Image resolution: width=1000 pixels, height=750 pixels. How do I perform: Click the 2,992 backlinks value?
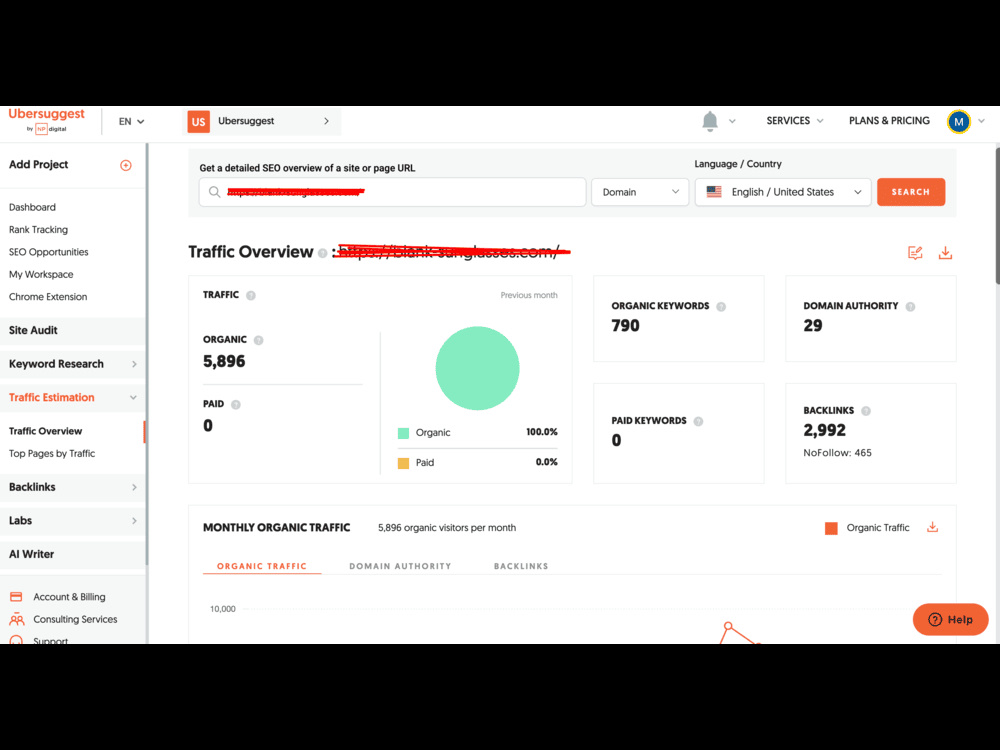[824, 430]
